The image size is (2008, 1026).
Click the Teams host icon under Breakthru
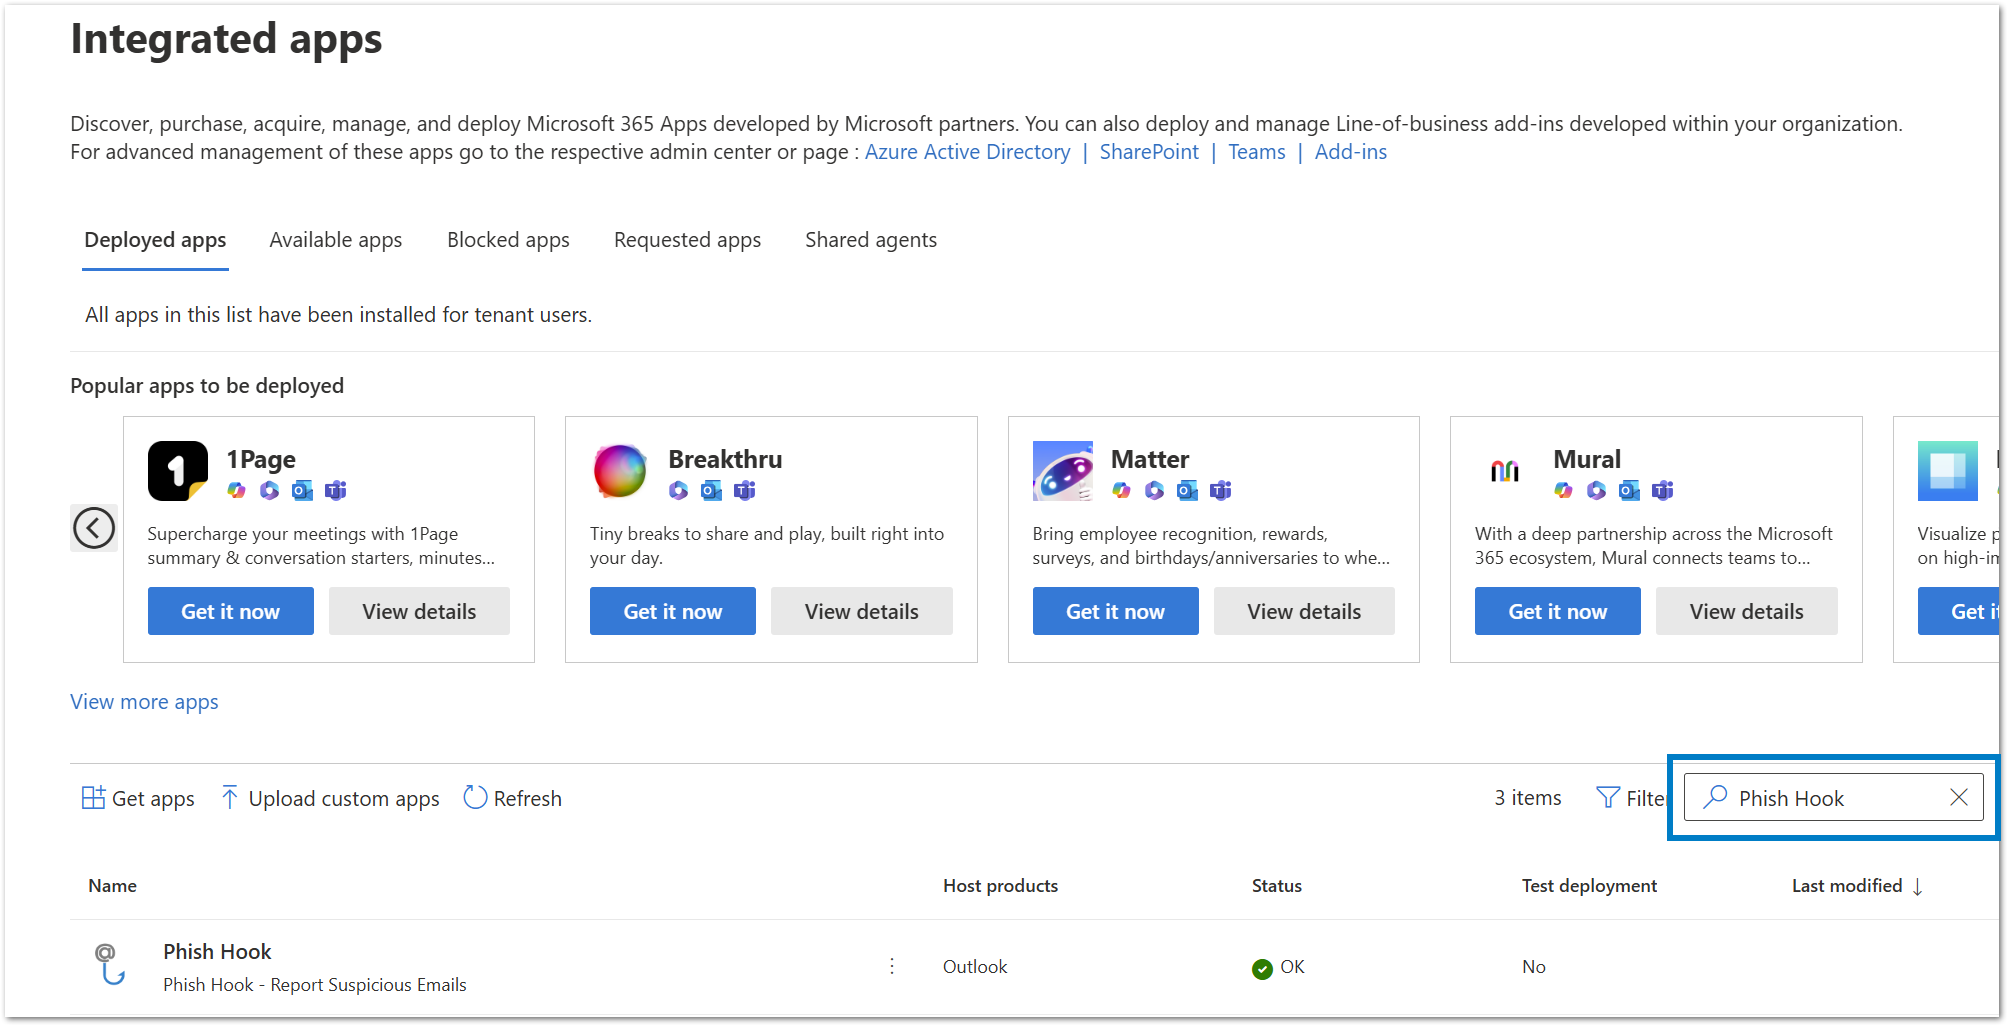point(744,490)
